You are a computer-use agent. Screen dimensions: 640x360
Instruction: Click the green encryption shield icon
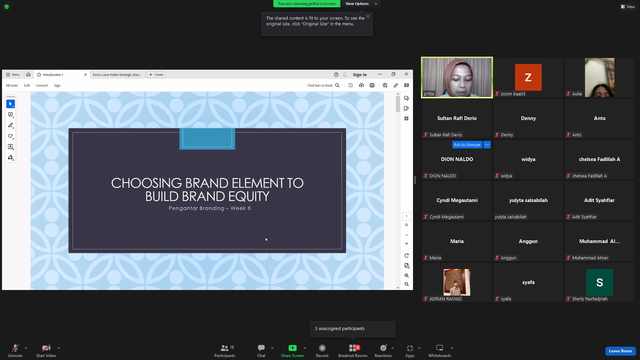(7, 7)
